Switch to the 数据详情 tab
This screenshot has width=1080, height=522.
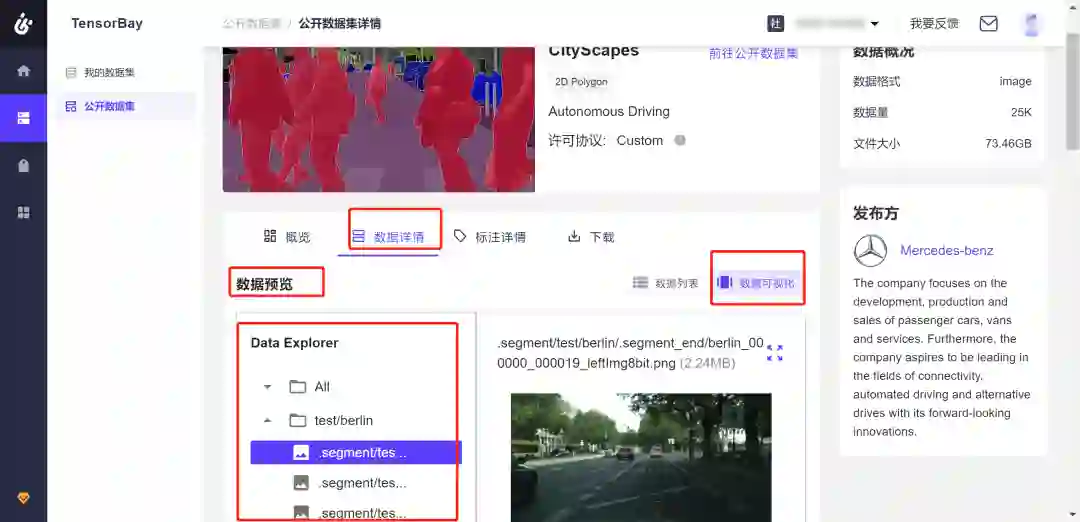pyautogui.click(x=387, y=237)
